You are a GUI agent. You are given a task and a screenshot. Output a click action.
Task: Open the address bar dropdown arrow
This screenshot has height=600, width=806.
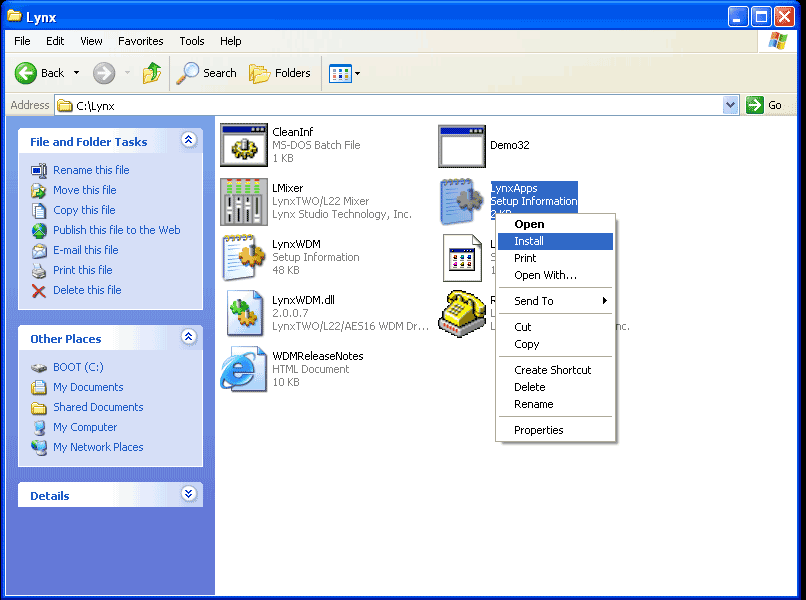pyautogui.click(x=730, y=105)
